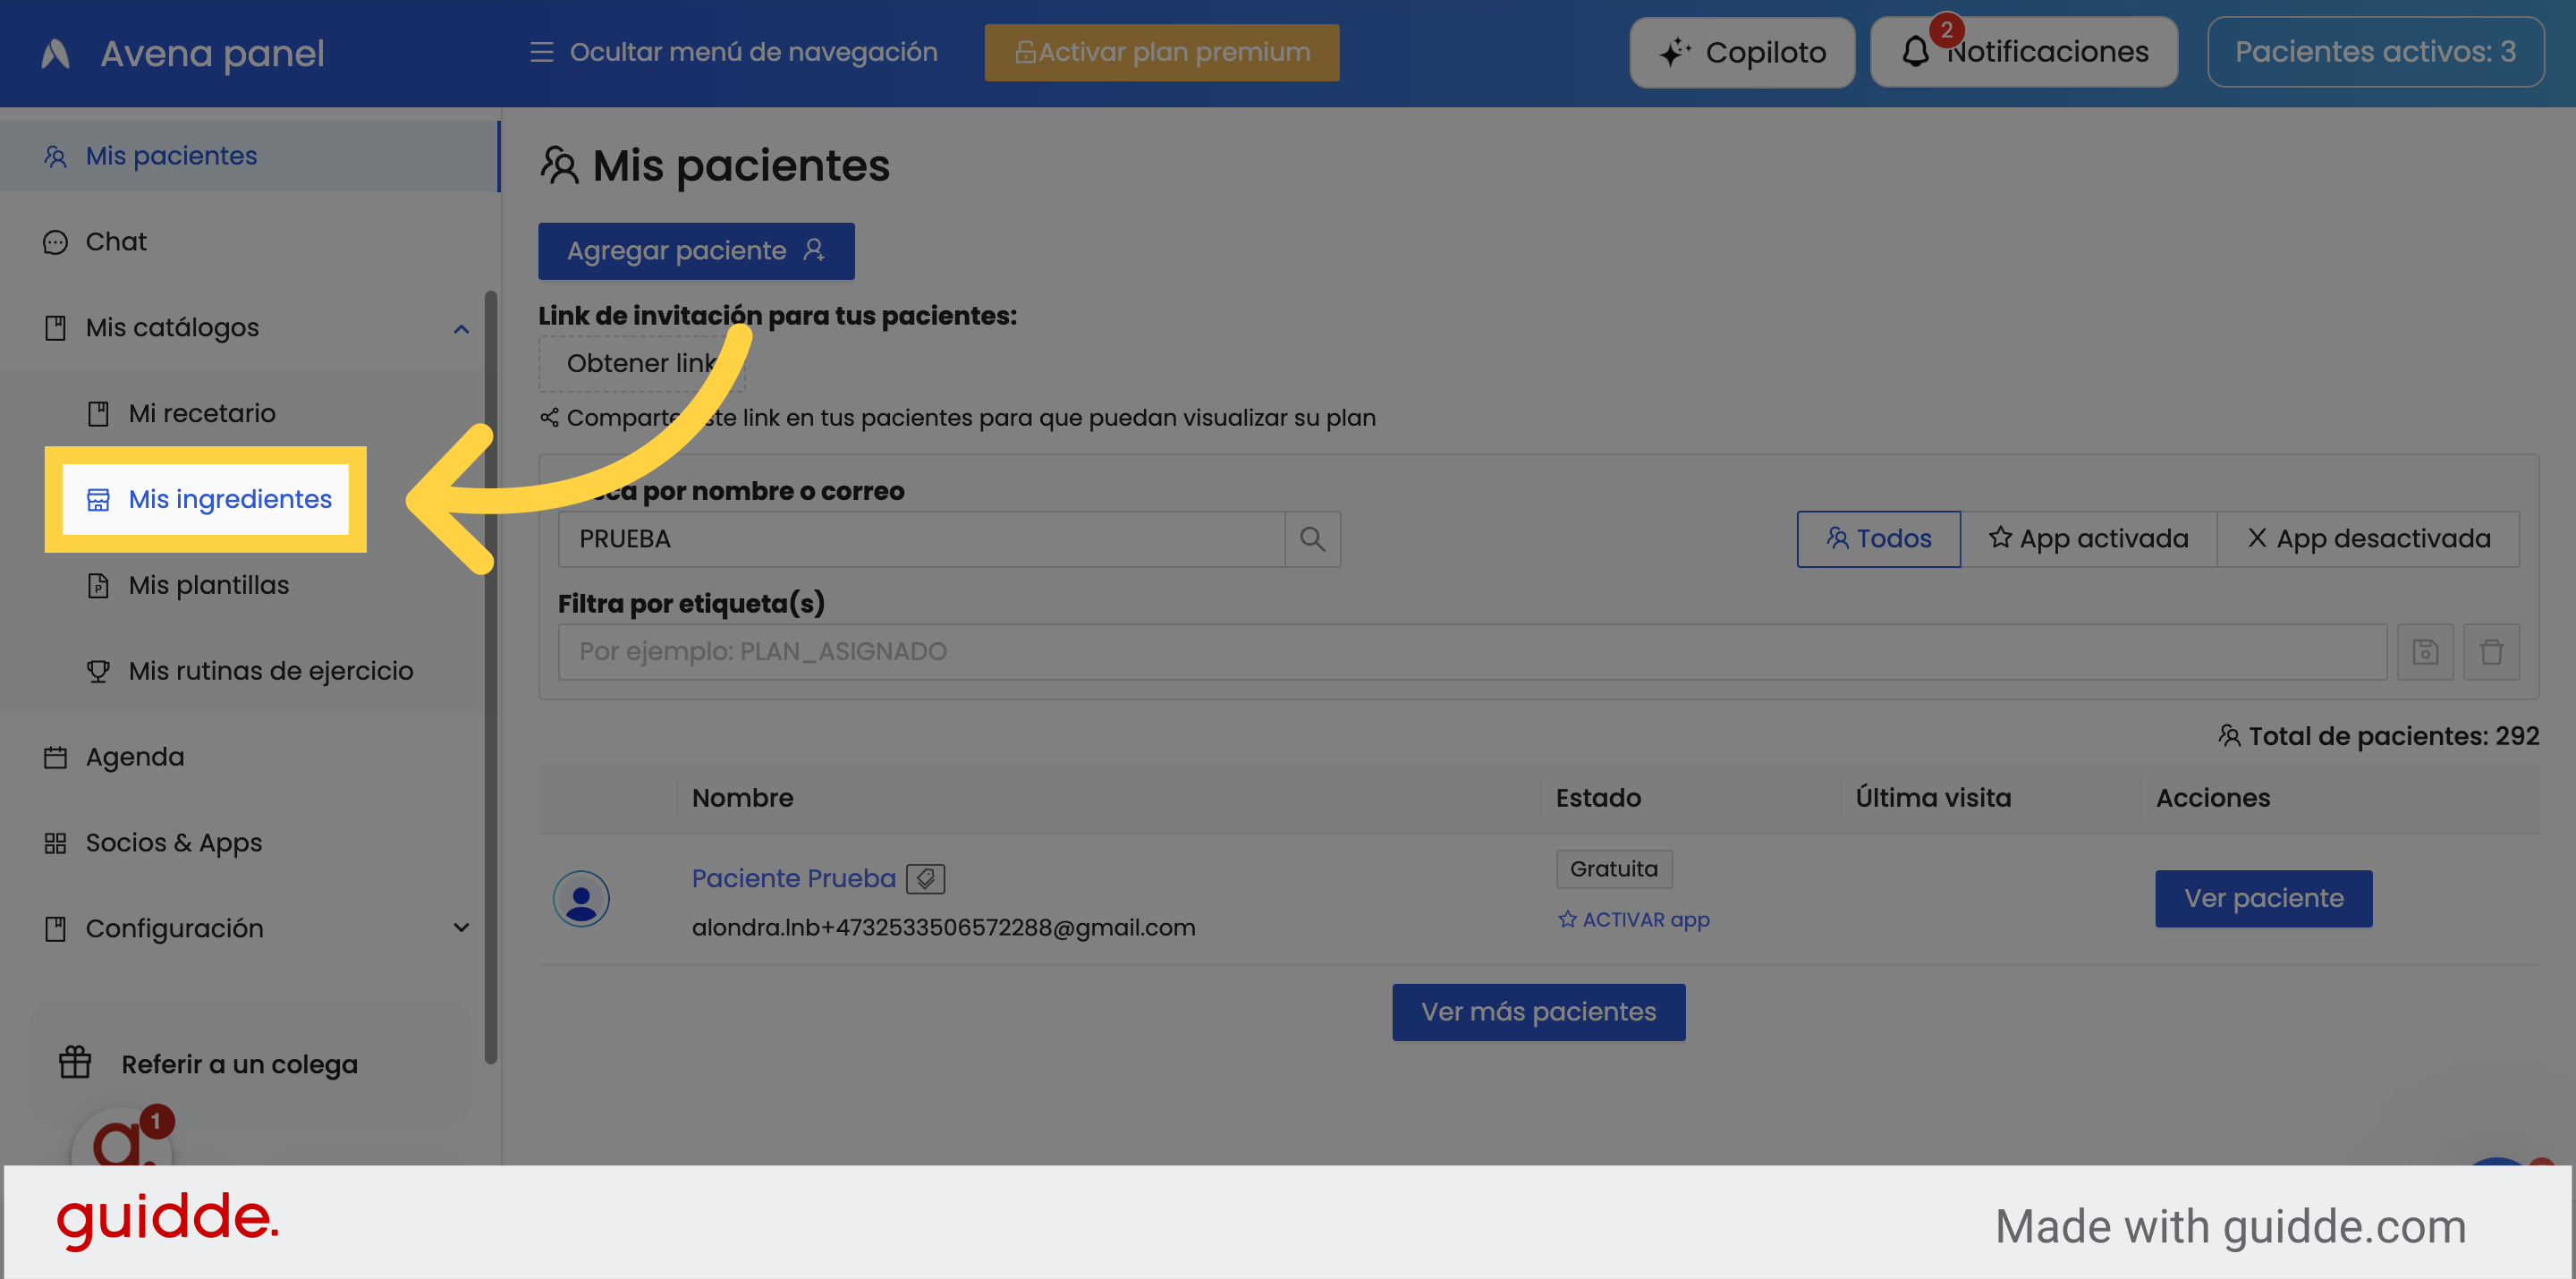Select the App desactivada filter
Screen dimensions: 2576x1279
click(x=2367, y=539)
